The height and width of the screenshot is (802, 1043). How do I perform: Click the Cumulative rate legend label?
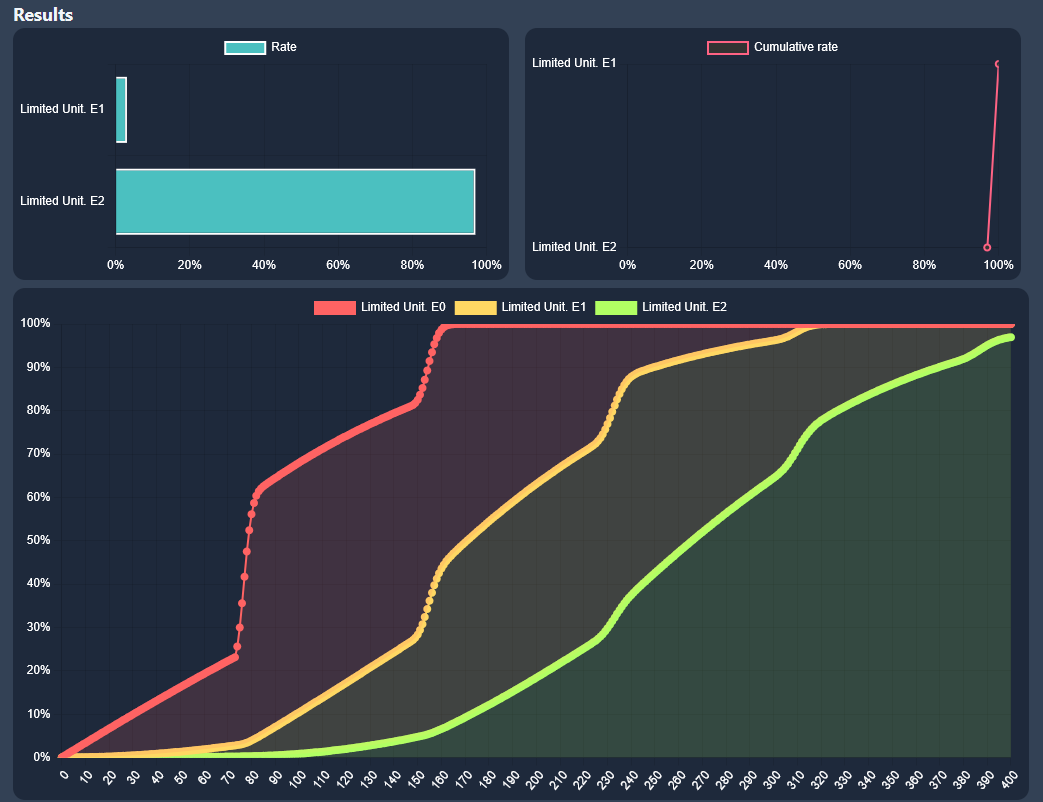(x=796, y=47)
